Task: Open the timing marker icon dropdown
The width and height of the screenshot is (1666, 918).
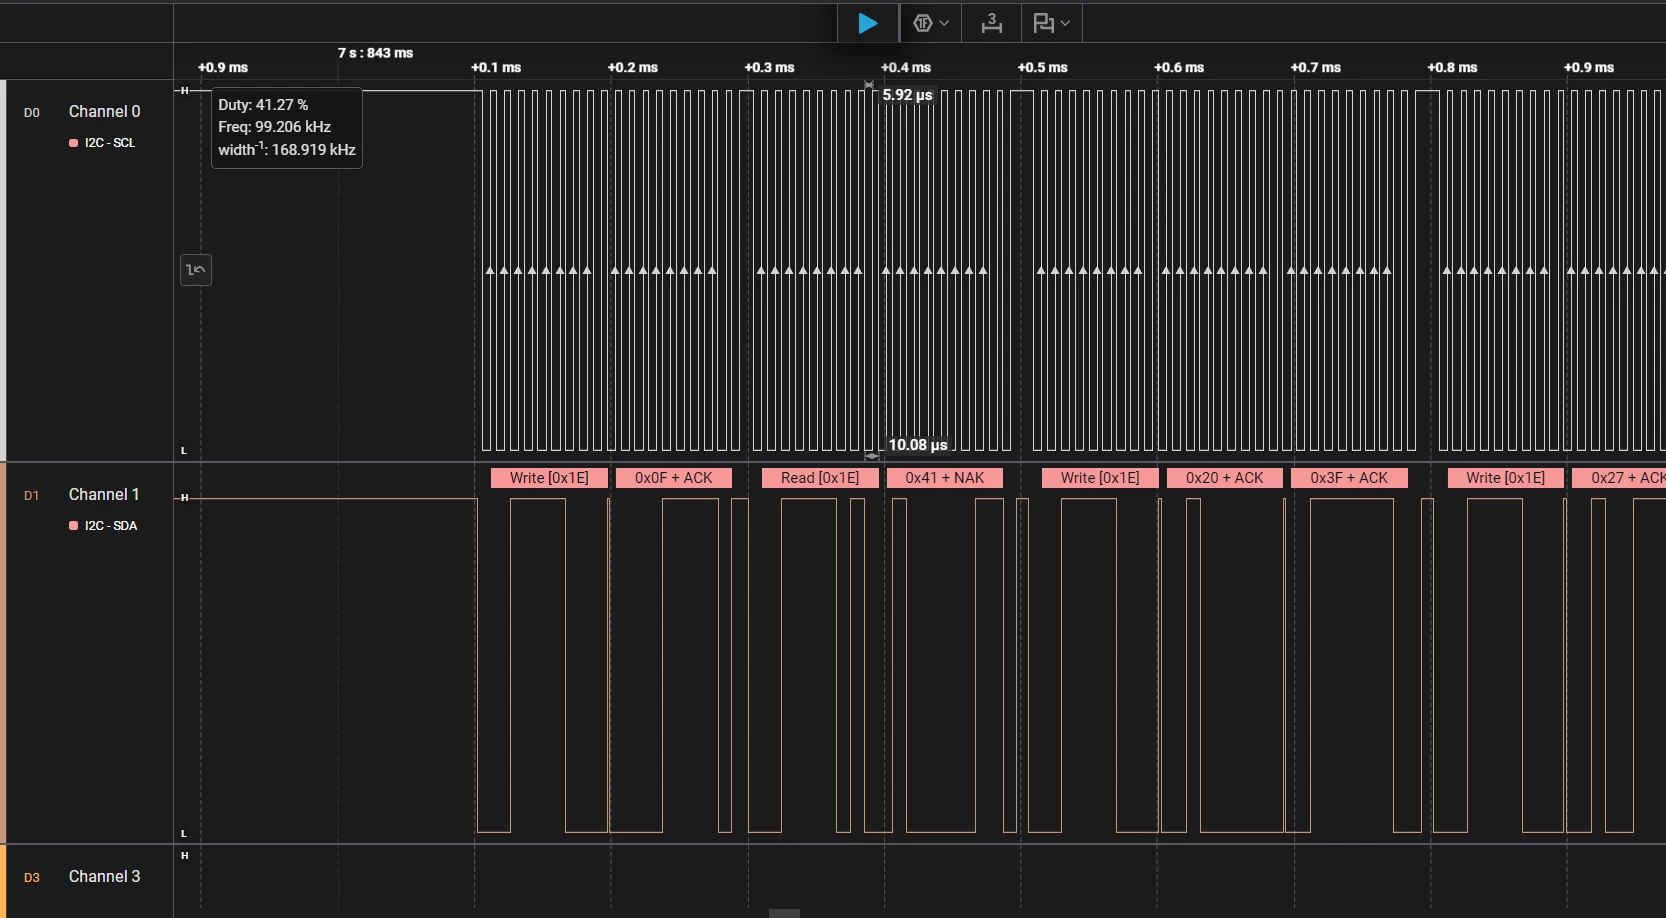Action: [x=1051, y=23]
